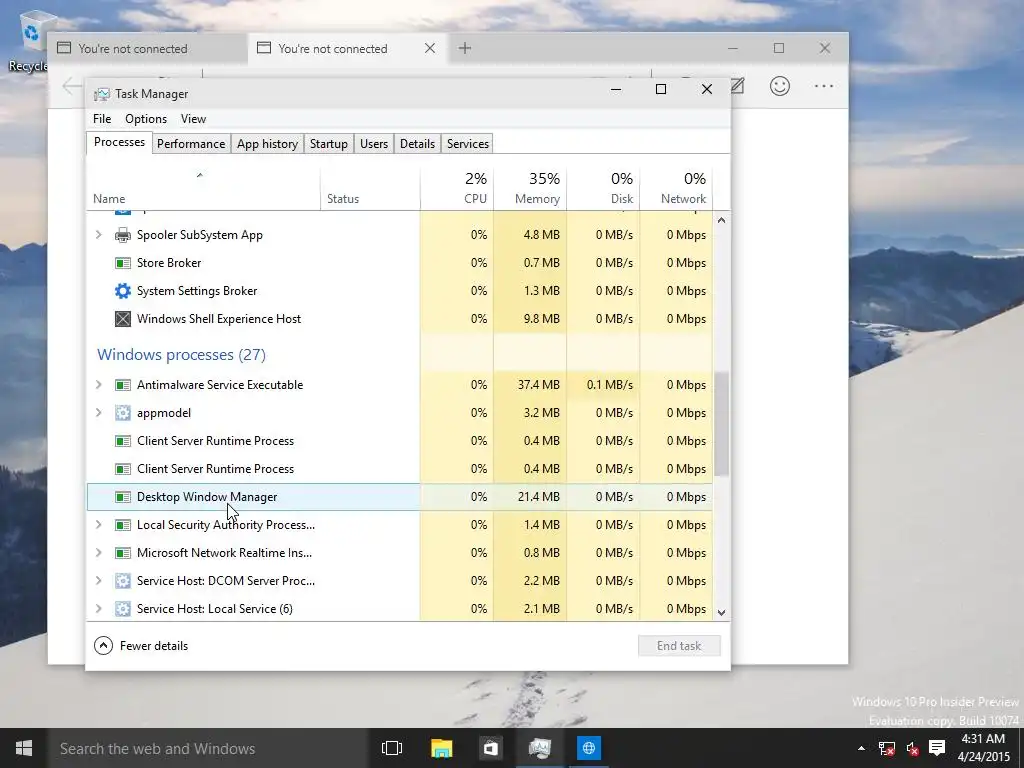Select the first 'You're not connected' browser tab
This screenshot has width=1024, height=768.
[148, 48]
